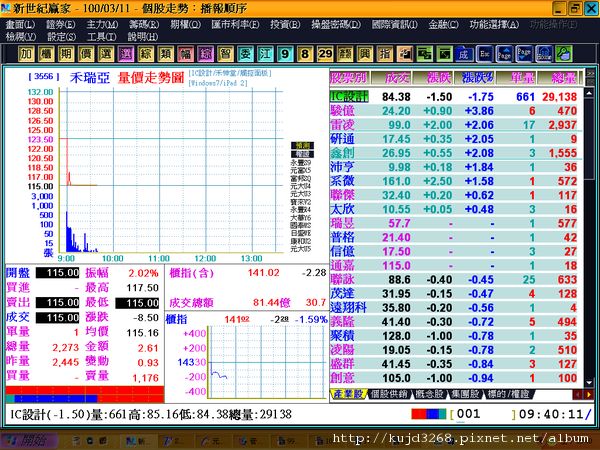Open the 畫面(L) menu
The width and height of the screenshot is (600, 450).
tap(20, 24)
